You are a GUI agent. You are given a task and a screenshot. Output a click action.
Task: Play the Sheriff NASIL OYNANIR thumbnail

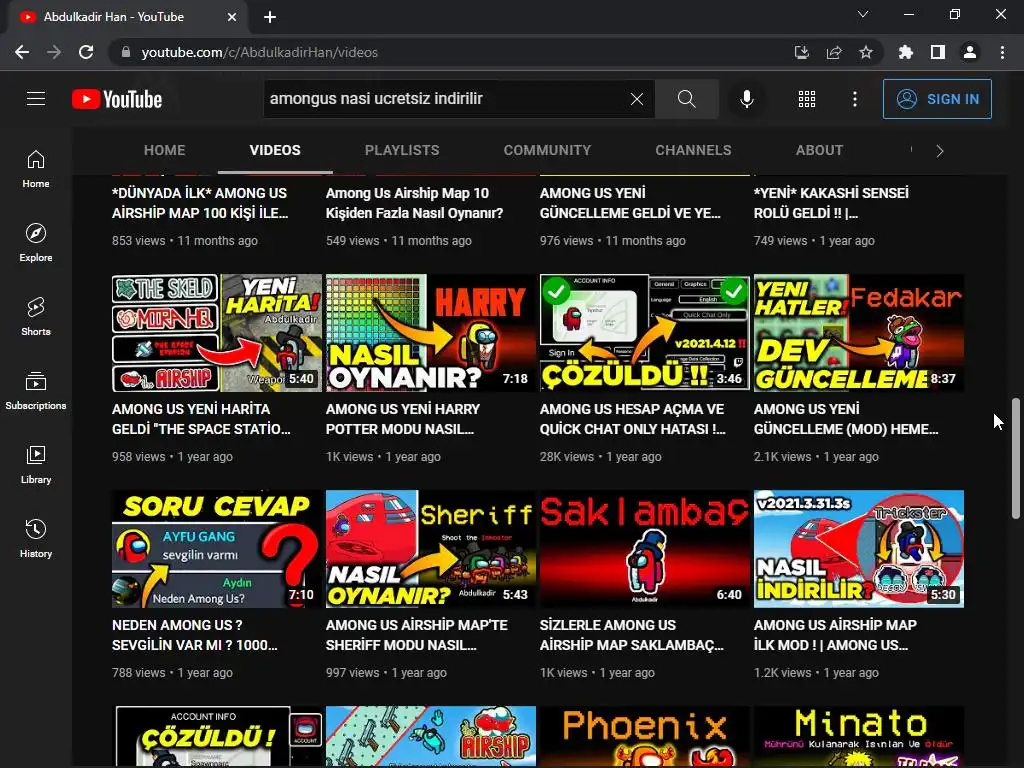[431, 549]
